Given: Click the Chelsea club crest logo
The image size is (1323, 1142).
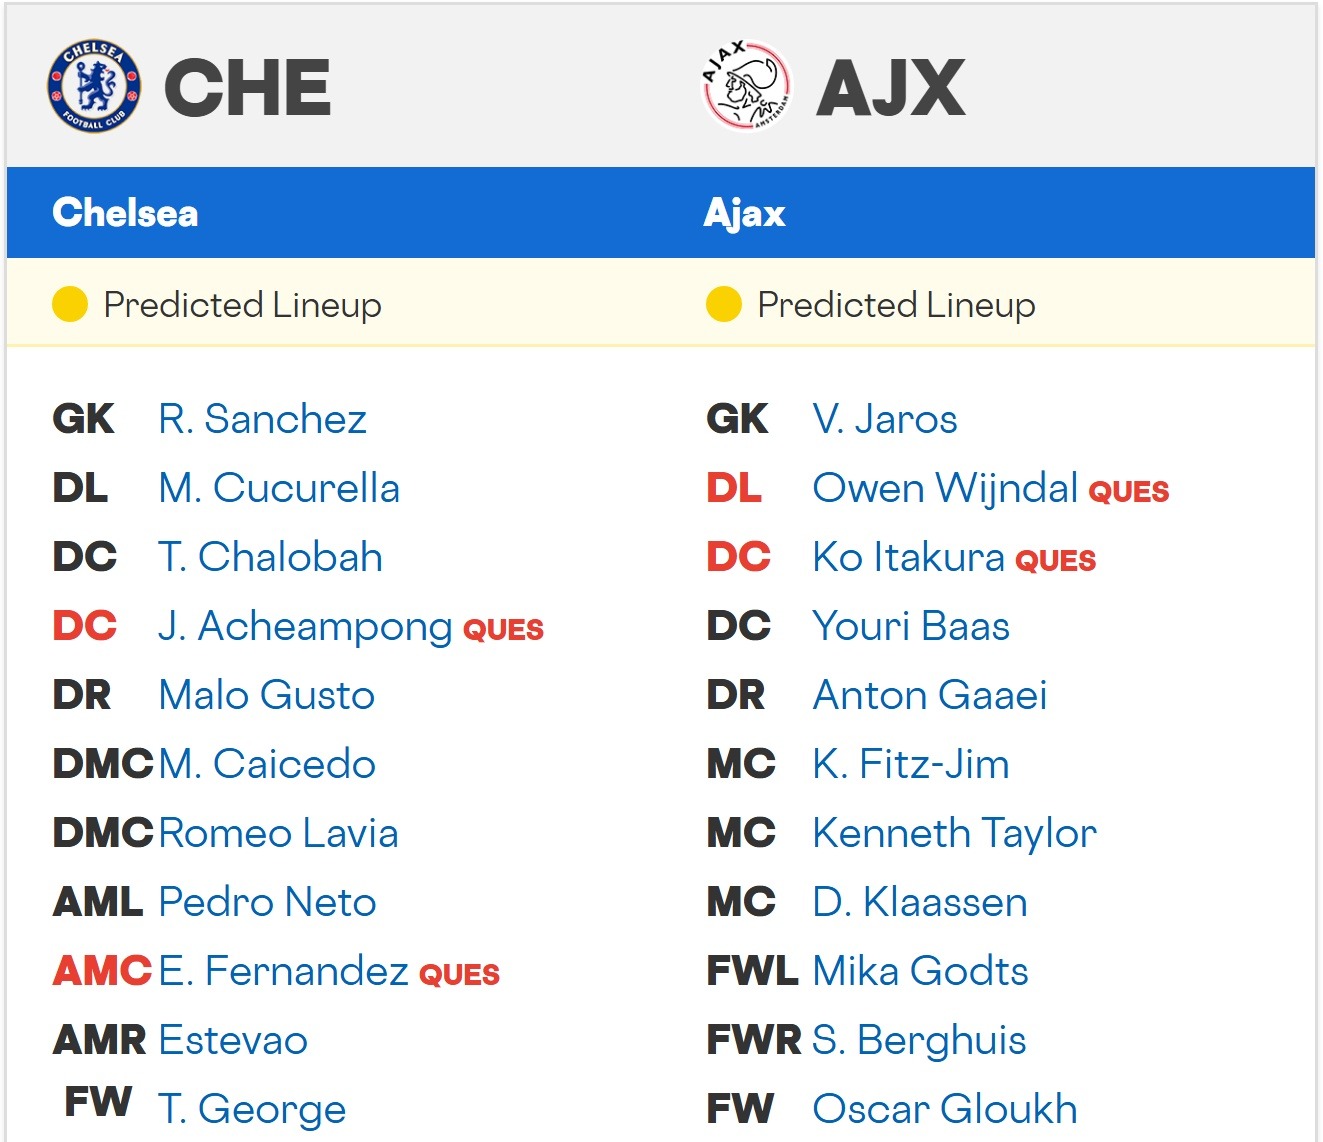Looking at the screenshot, I should [x=94, y=87].
